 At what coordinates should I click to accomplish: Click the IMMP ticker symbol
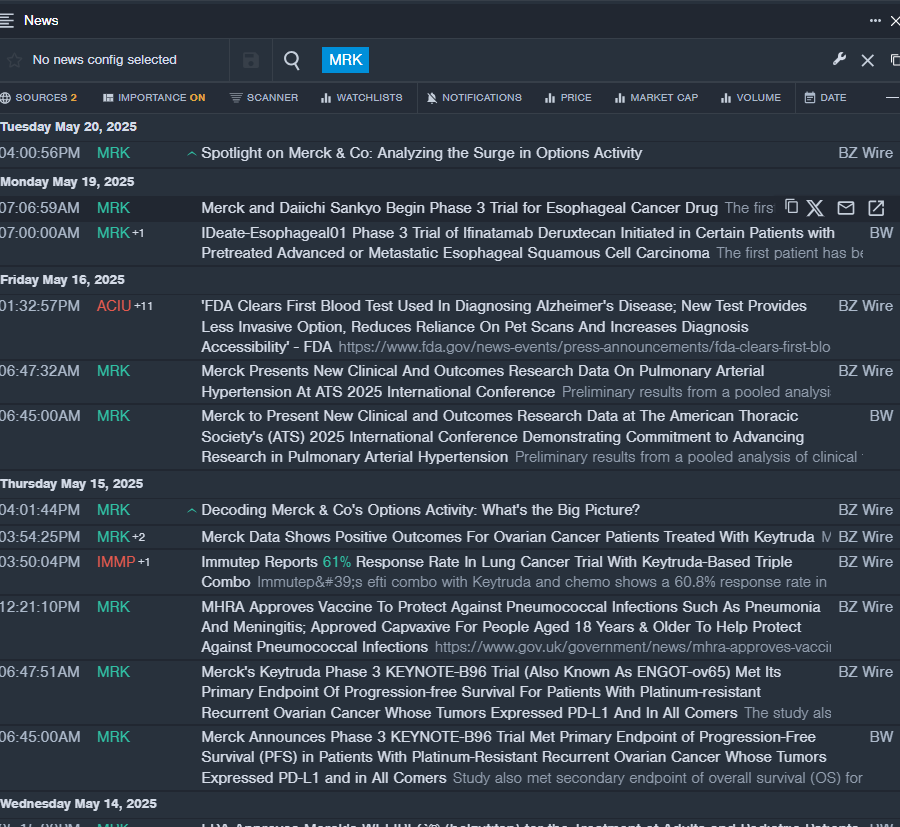coord(116,562)
